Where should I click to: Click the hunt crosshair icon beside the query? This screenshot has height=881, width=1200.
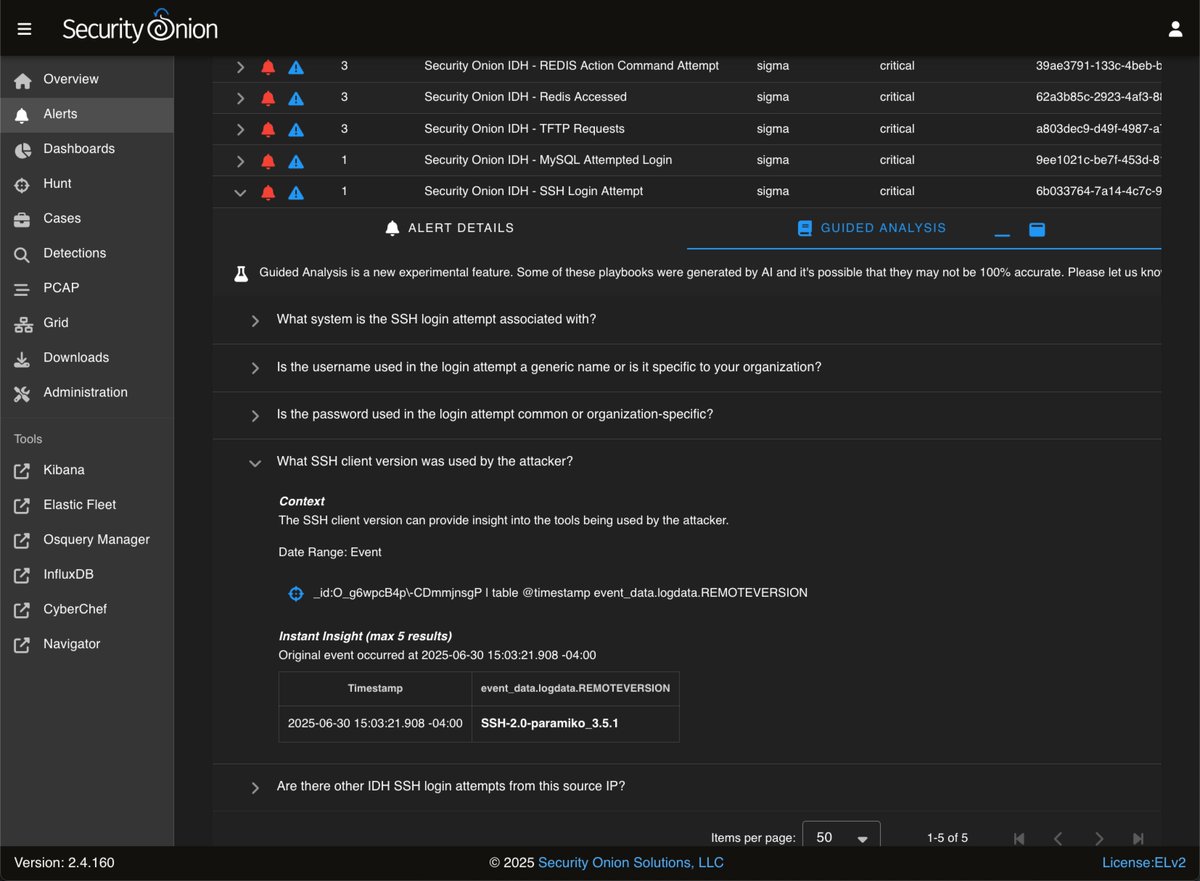296,594
